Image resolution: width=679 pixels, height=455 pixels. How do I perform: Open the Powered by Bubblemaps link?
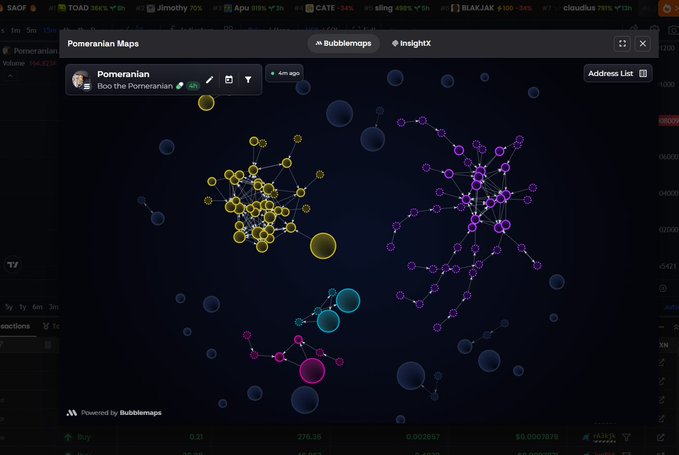114,413
